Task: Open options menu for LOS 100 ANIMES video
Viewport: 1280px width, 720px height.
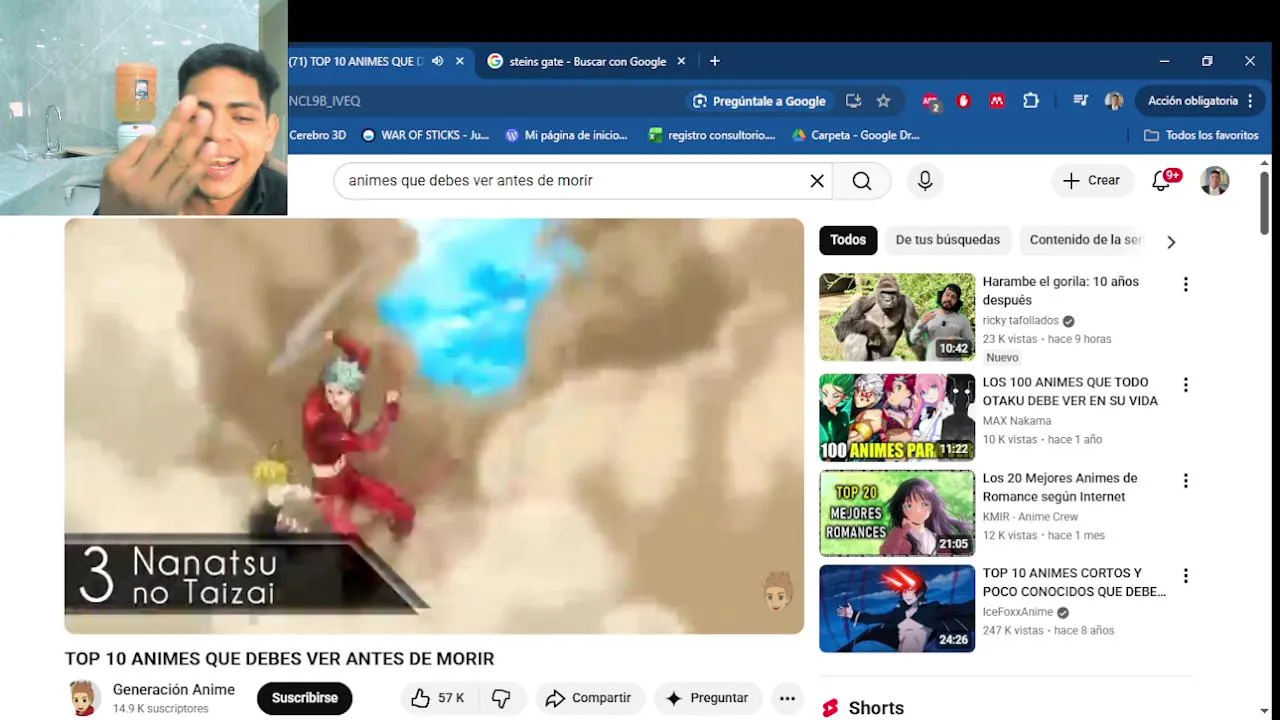Action: tap(1186, 385)
